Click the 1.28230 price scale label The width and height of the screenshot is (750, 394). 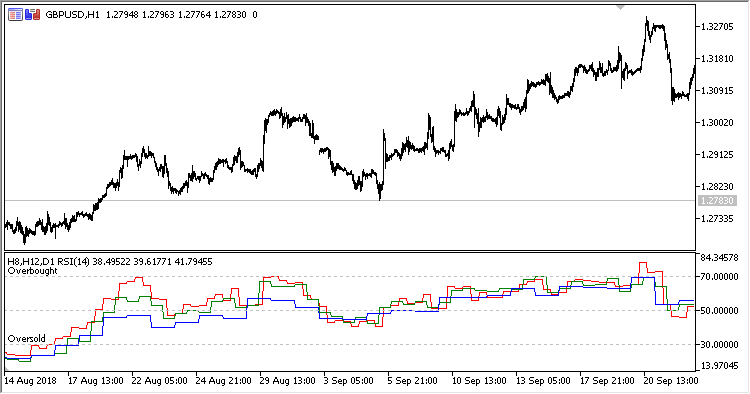(717, 187)
